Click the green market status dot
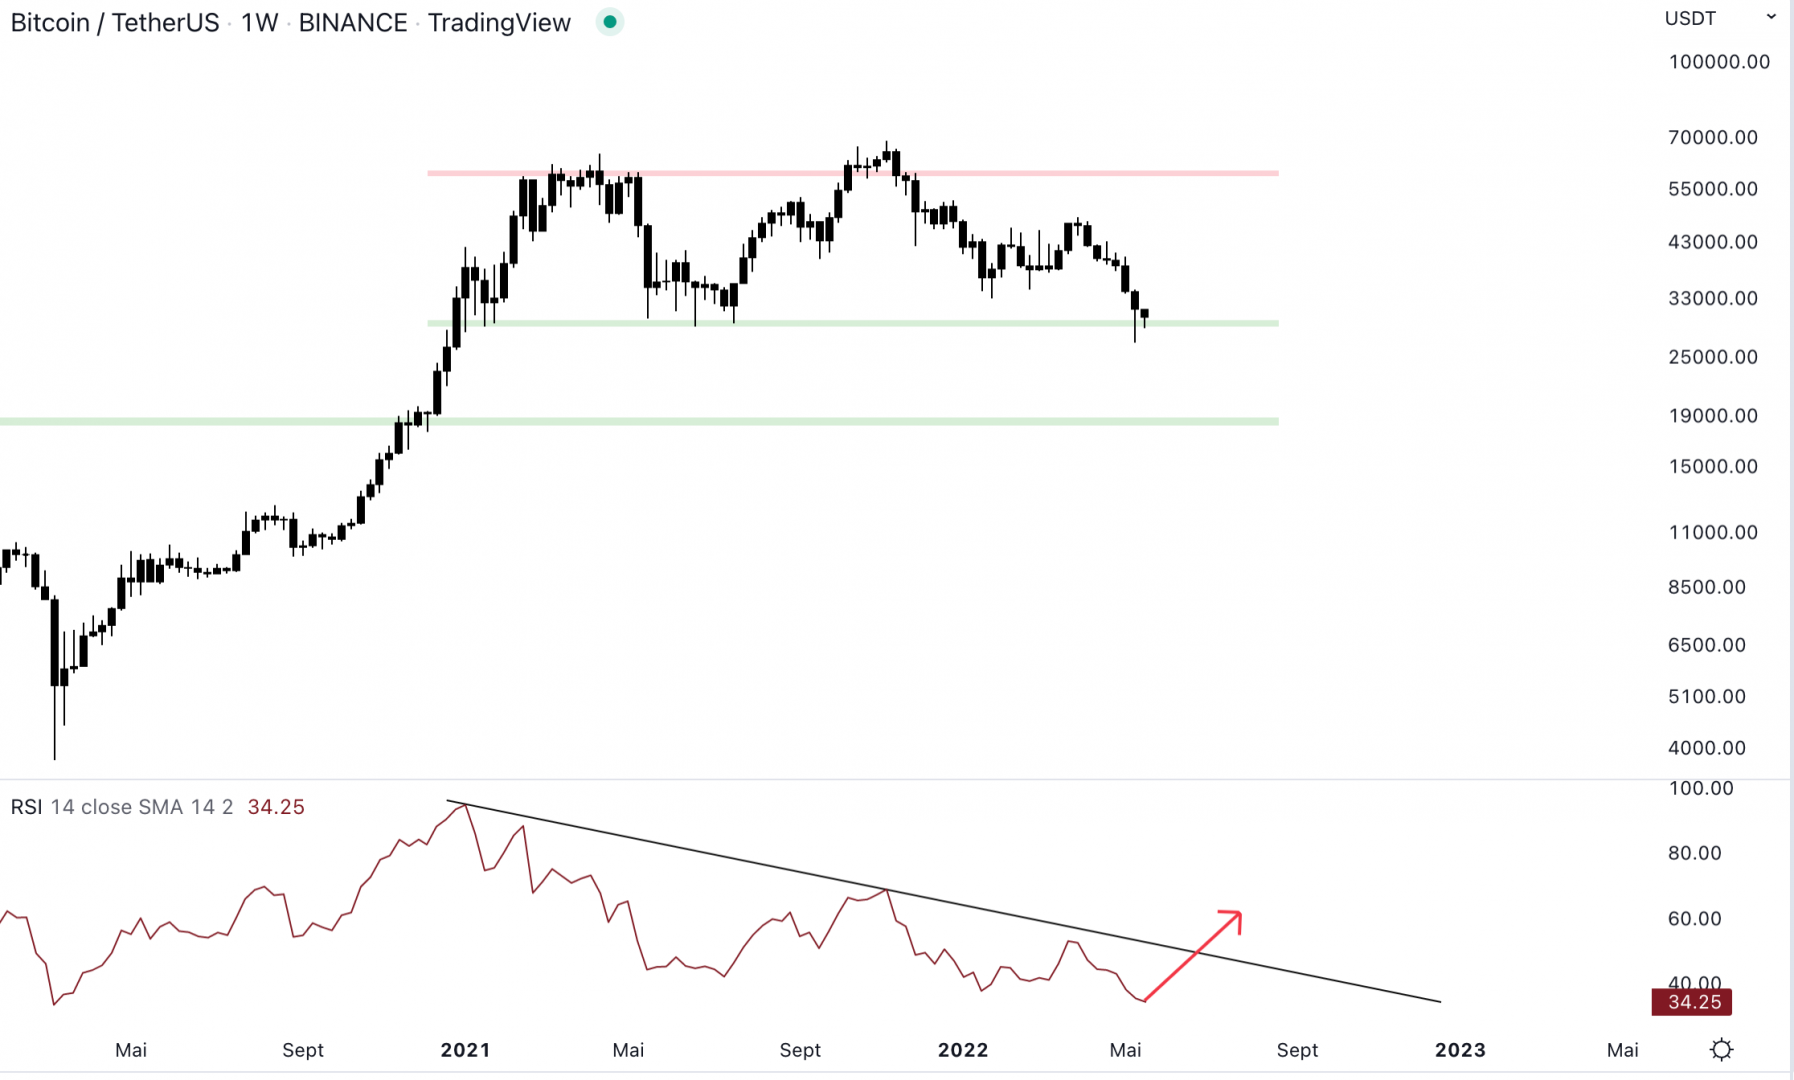The height and width of the screenshot is (1080, 1794). (610, 22)
